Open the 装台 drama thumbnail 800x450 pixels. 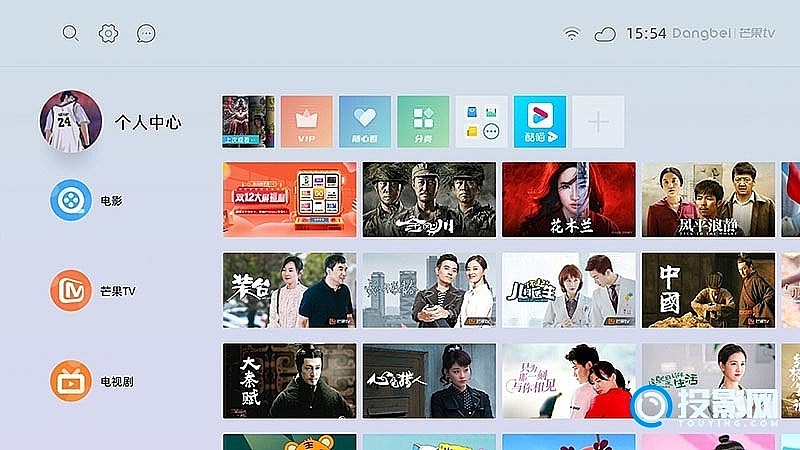[290, 290]
